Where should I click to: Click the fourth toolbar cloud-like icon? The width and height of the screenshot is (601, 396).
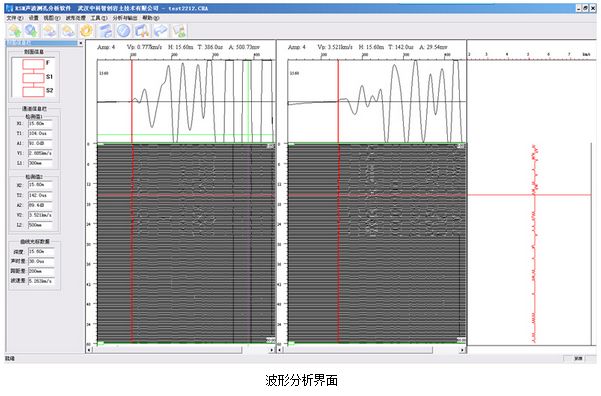pos(68,31)
